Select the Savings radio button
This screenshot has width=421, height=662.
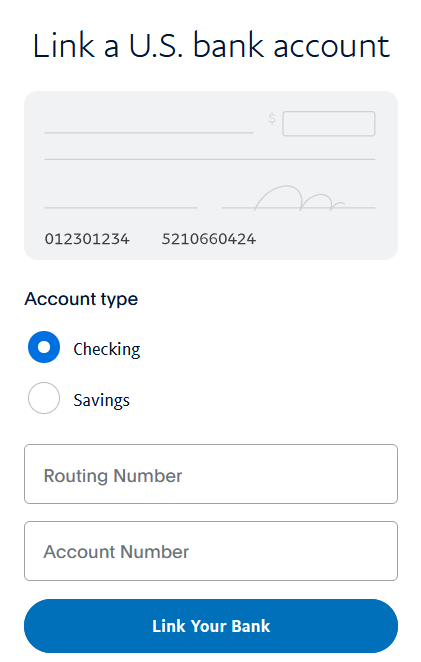click(x=44, y=398)
